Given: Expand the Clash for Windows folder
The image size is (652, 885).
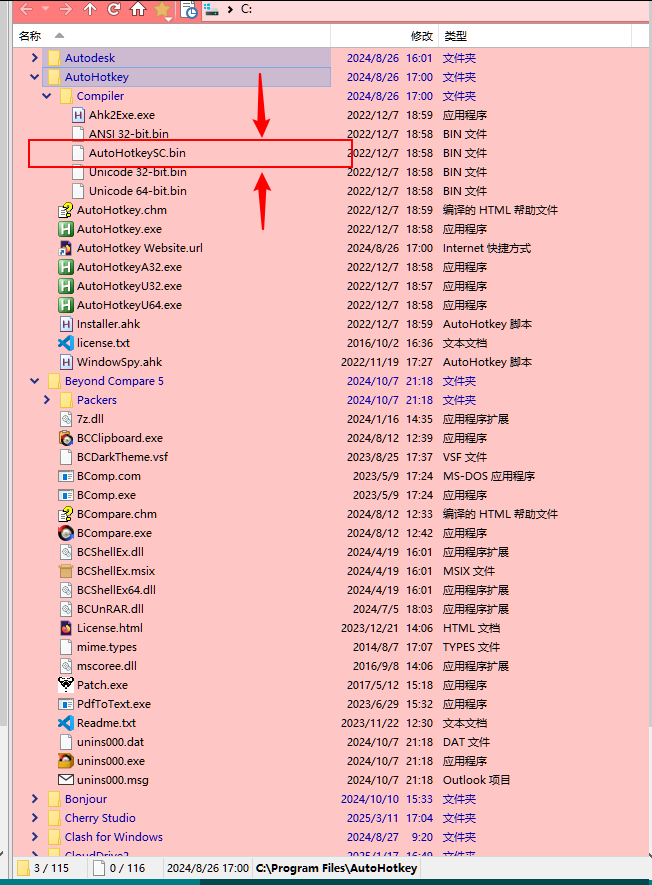Looking at the screenshot, I should [x=34, y=836].
